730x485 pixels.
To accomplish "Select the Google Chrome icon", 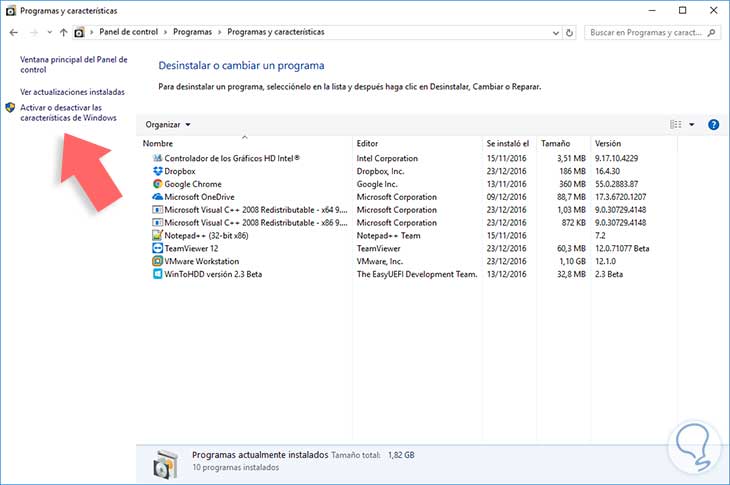I will (x=157, y=184).
